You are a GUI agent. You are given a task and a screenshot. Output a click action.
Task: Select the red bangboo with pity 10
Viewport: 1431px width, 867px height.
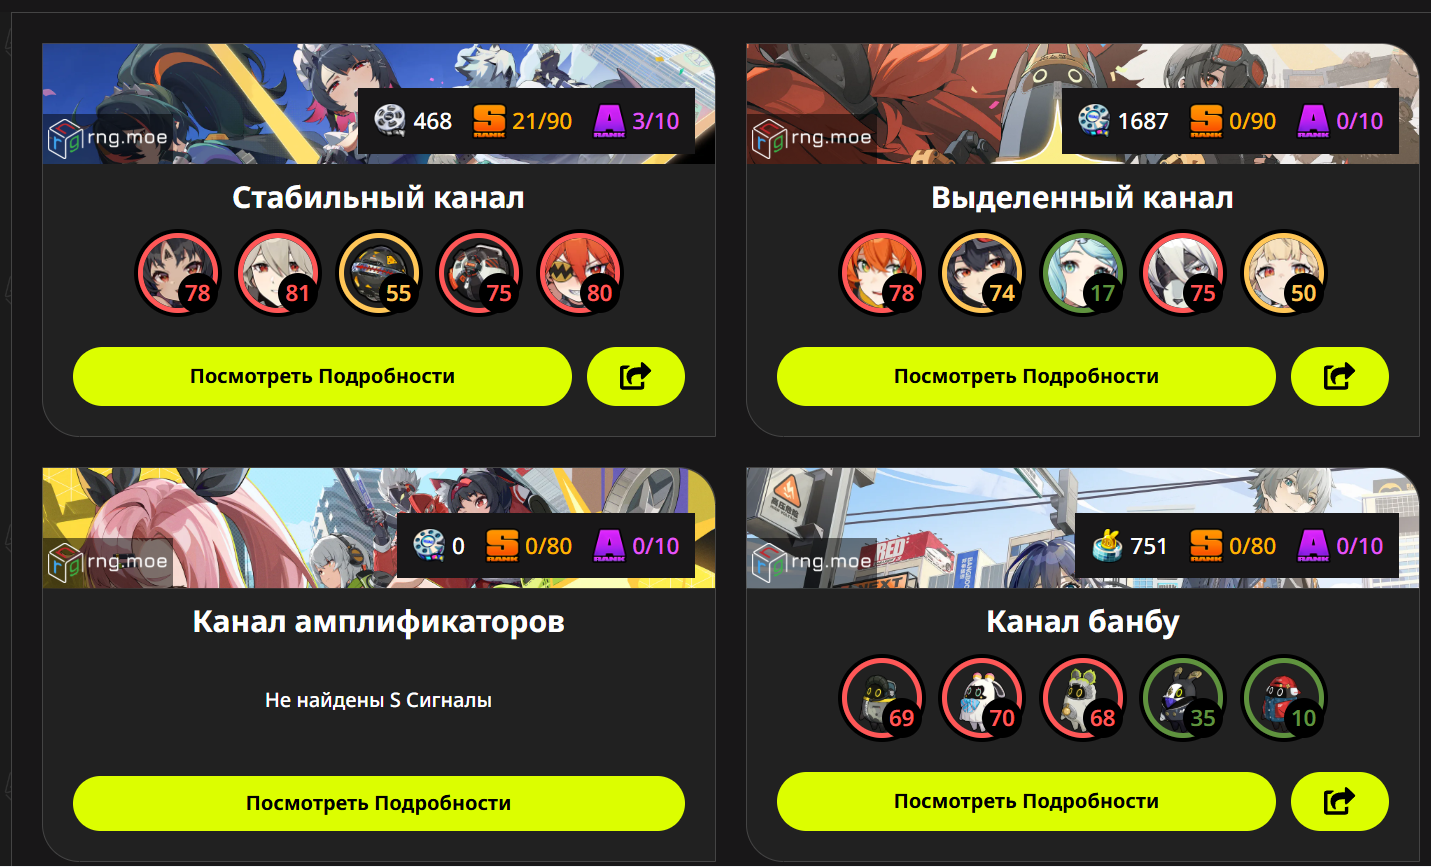1284,698
